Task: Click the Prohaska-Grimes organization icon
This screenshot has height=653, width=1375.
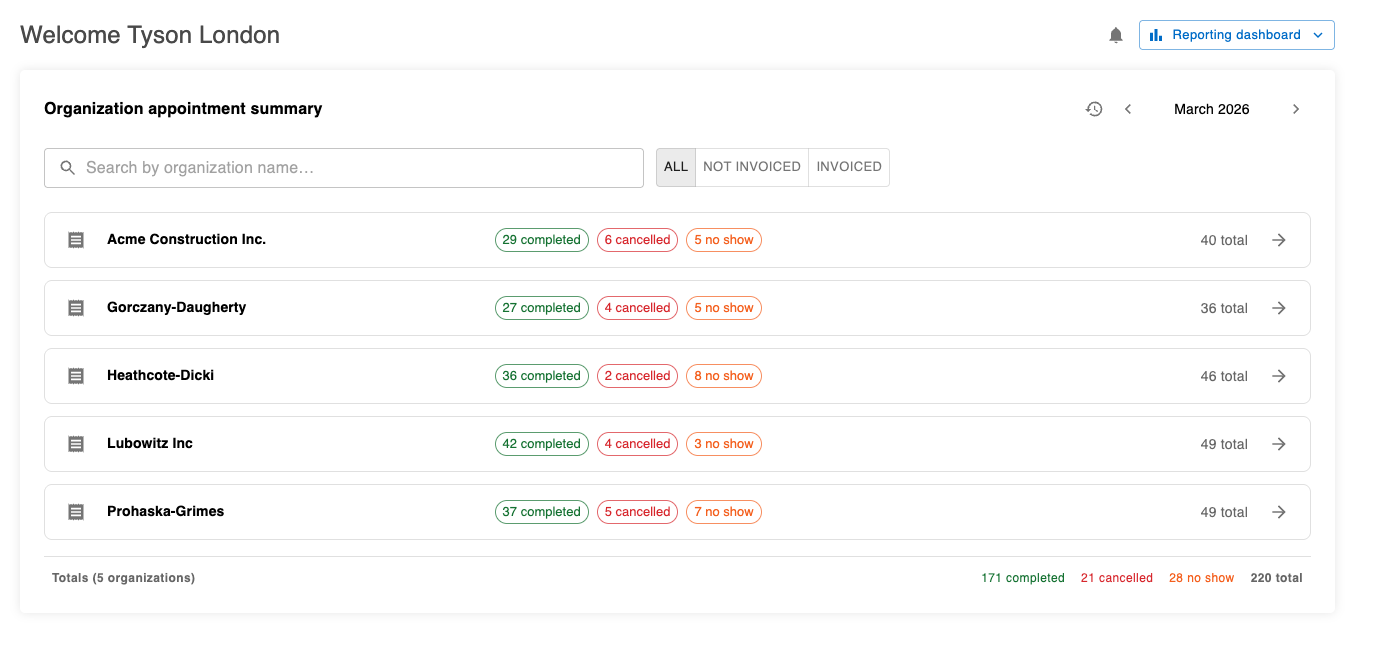Action: [76, 512]
